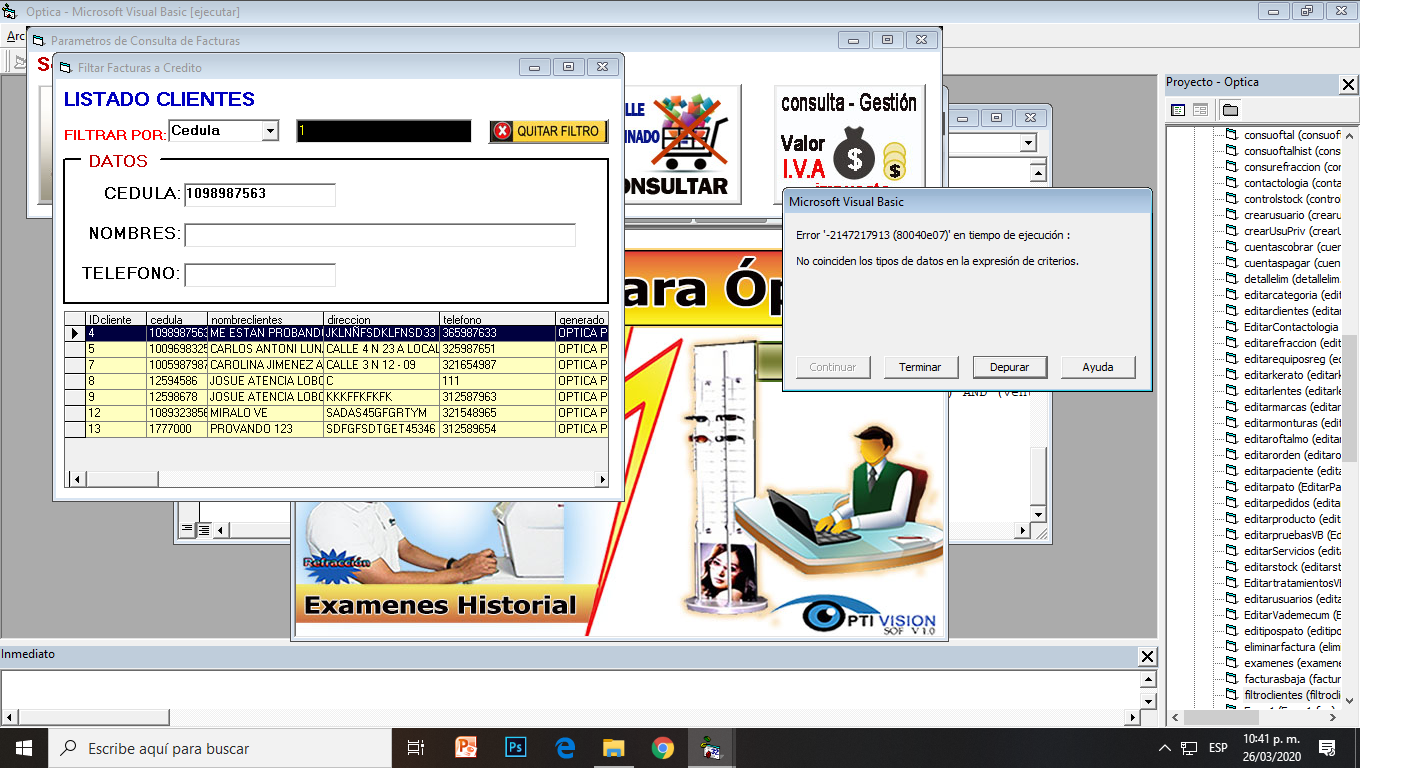This screenshot has width=1418, height=768.
Task: Select eliminarfactura form in project tree
Action: [x=1292, y=647]
